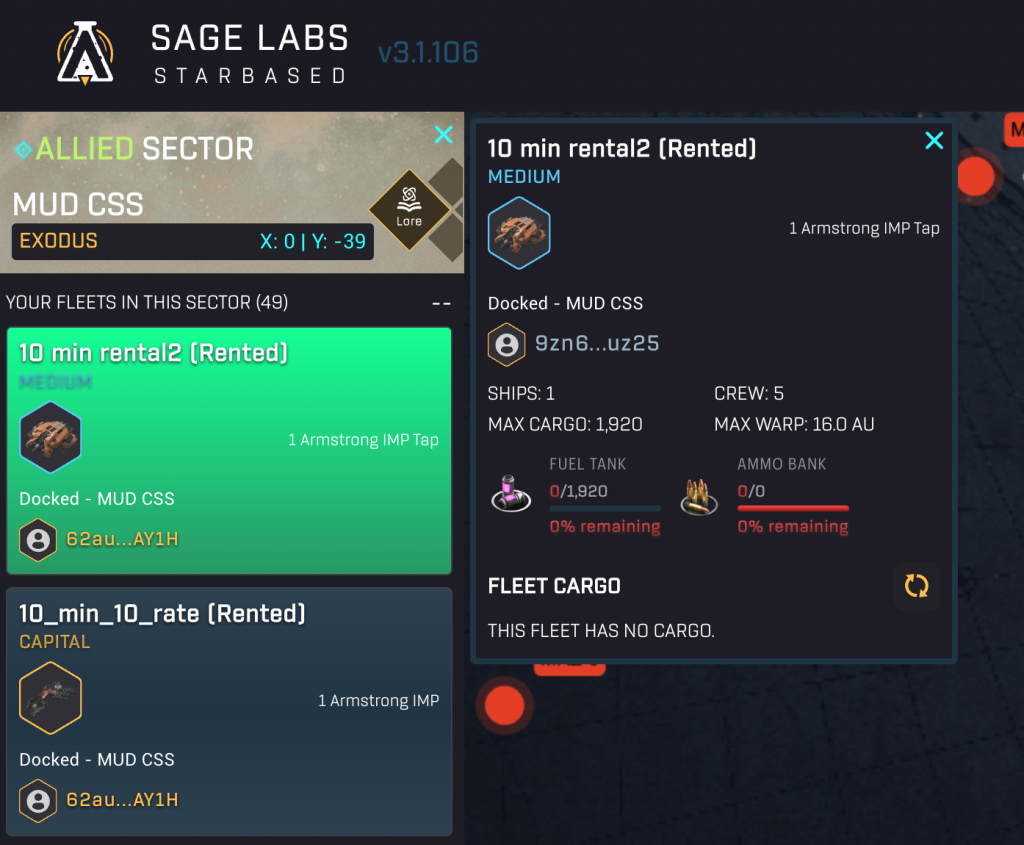The width and height of the screenshot is (1024, 845).
Task: Open the 9zn6...uz25 wallet address
Action: coord(597,344)
